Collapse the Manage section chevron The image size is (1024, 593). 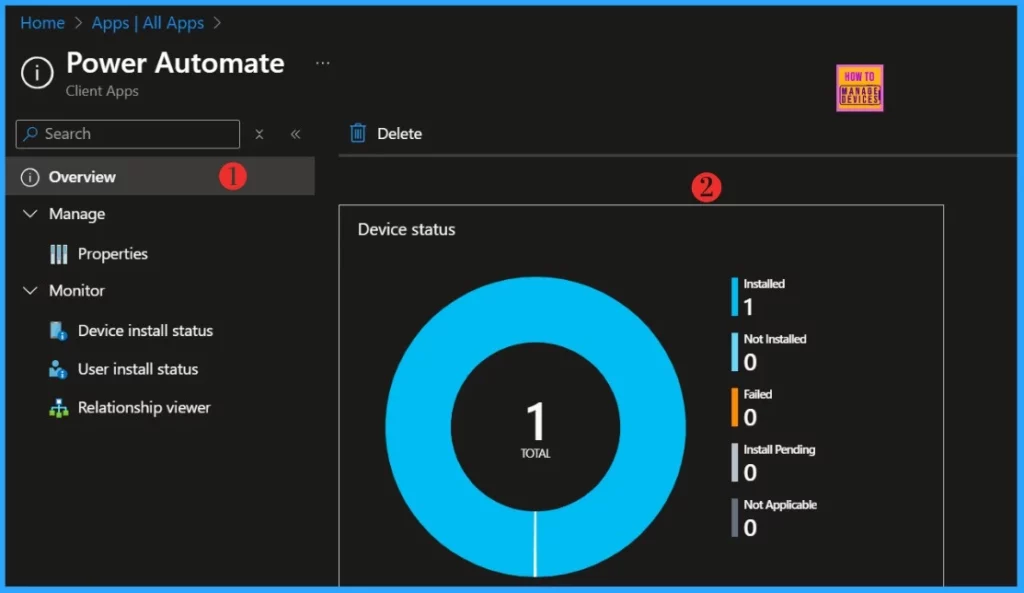point(30,214)
